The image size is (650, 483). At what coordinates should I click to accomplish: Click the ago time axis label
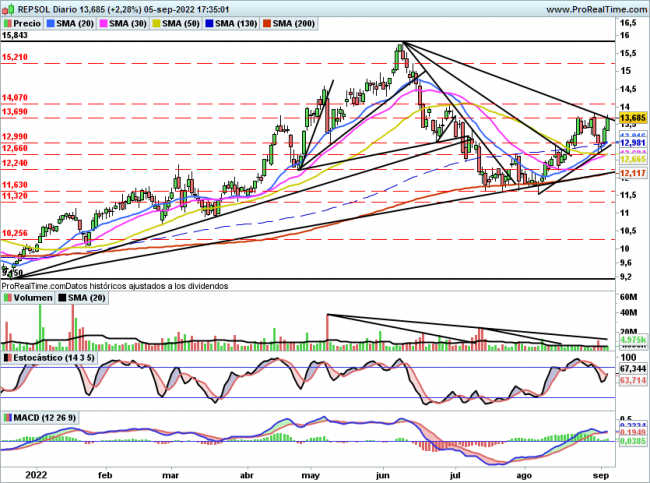click(524, 475)
